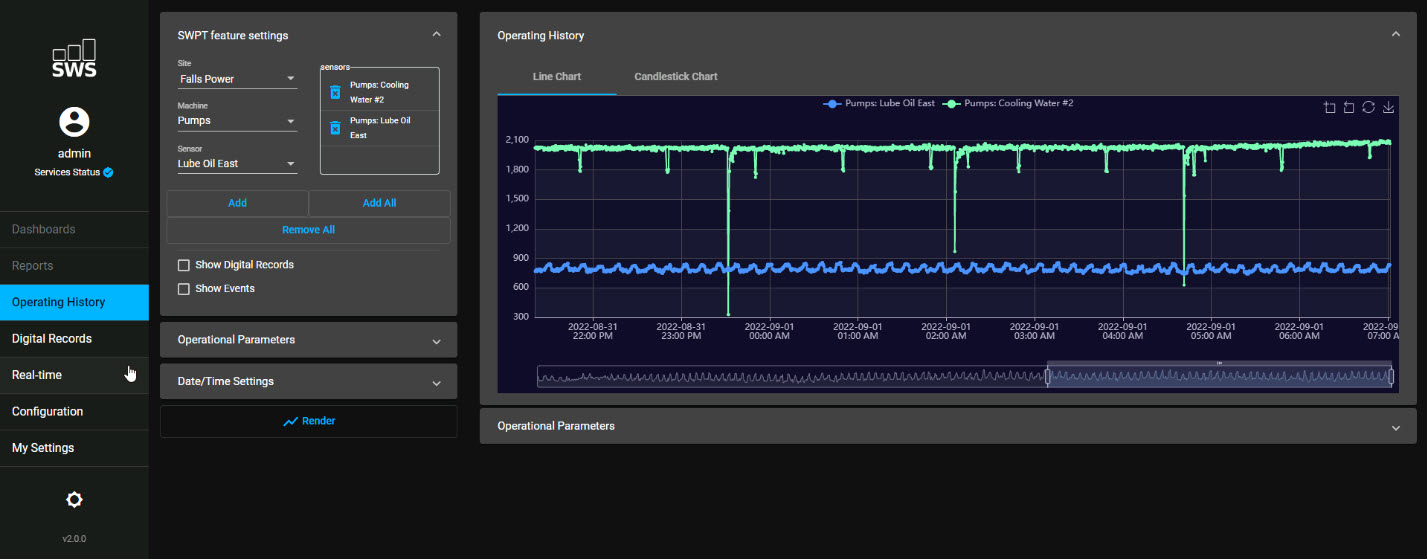Open the admin user avatar
Viewport: 1427px width, 559px height.
[74, 122]
